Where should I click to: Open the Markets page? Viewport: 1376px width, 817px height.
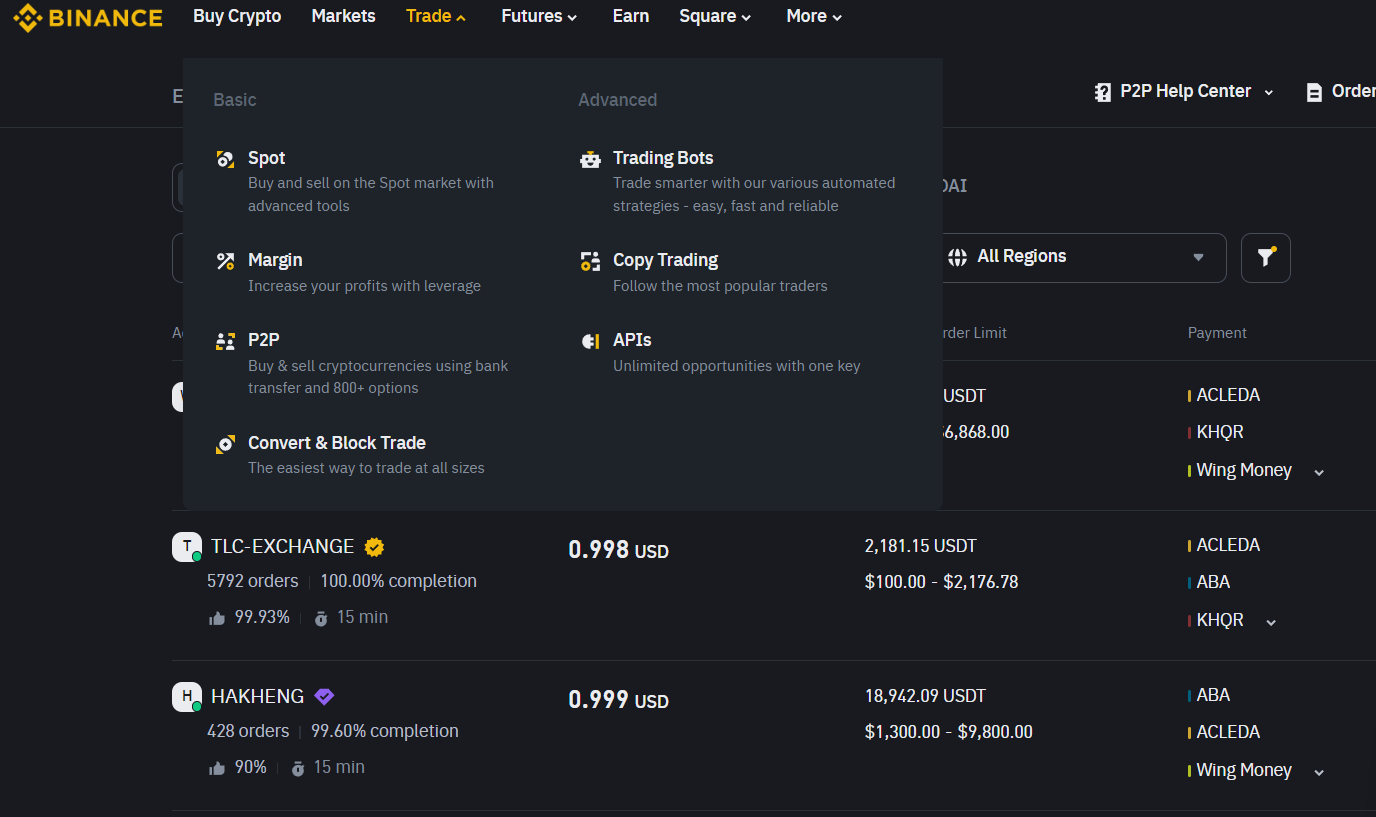(x=343, y=16)
